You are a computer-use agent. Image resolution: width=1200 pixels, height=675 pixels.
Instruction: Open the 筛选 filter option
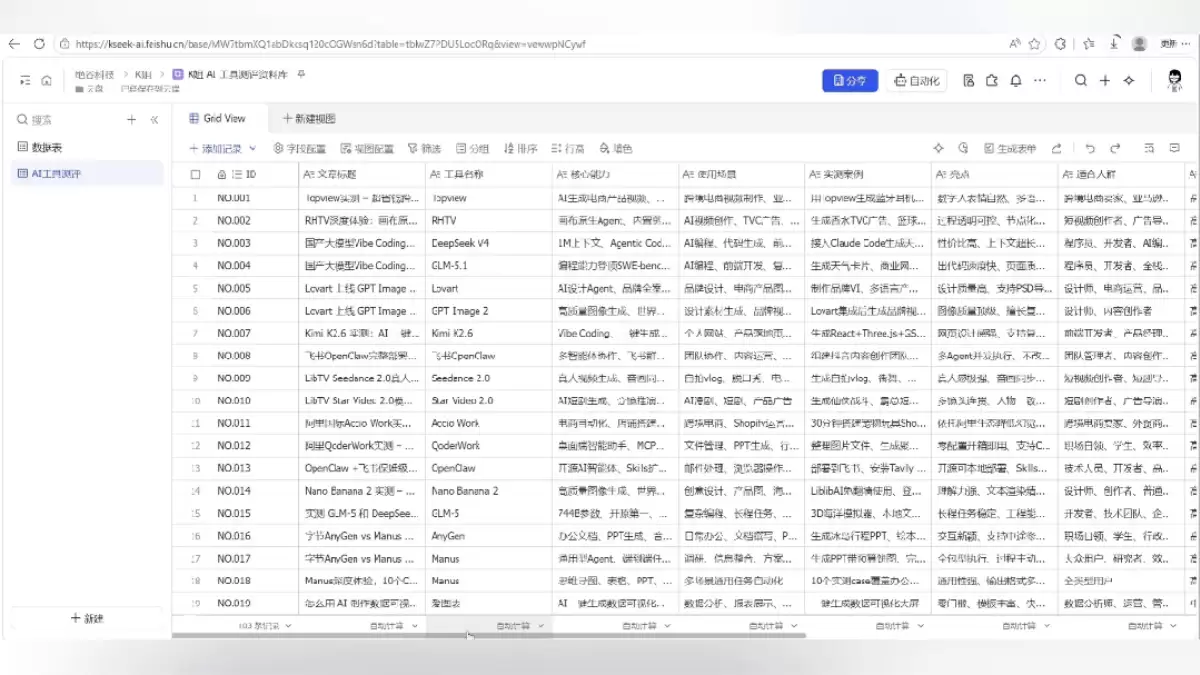[x=424, y=148]
